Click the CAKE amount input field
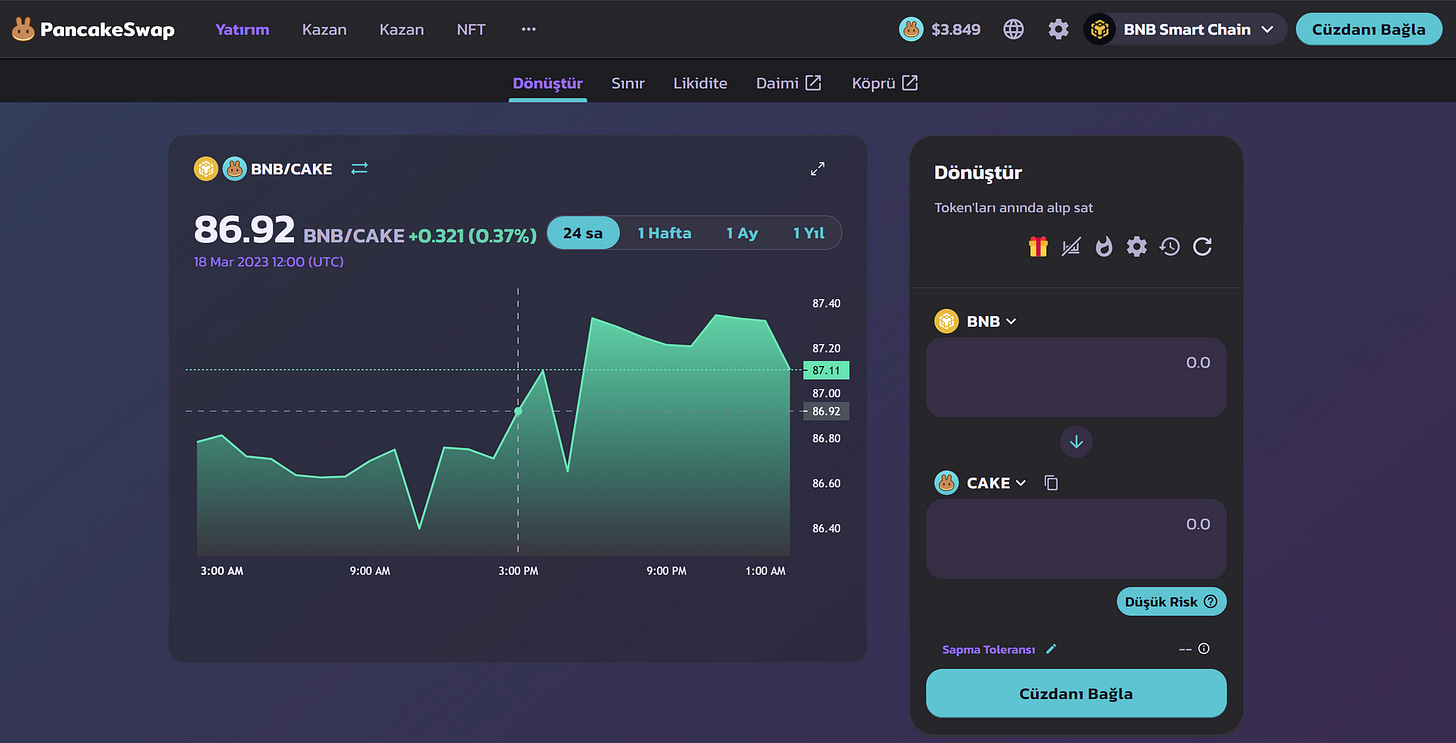 (1076, 539)
